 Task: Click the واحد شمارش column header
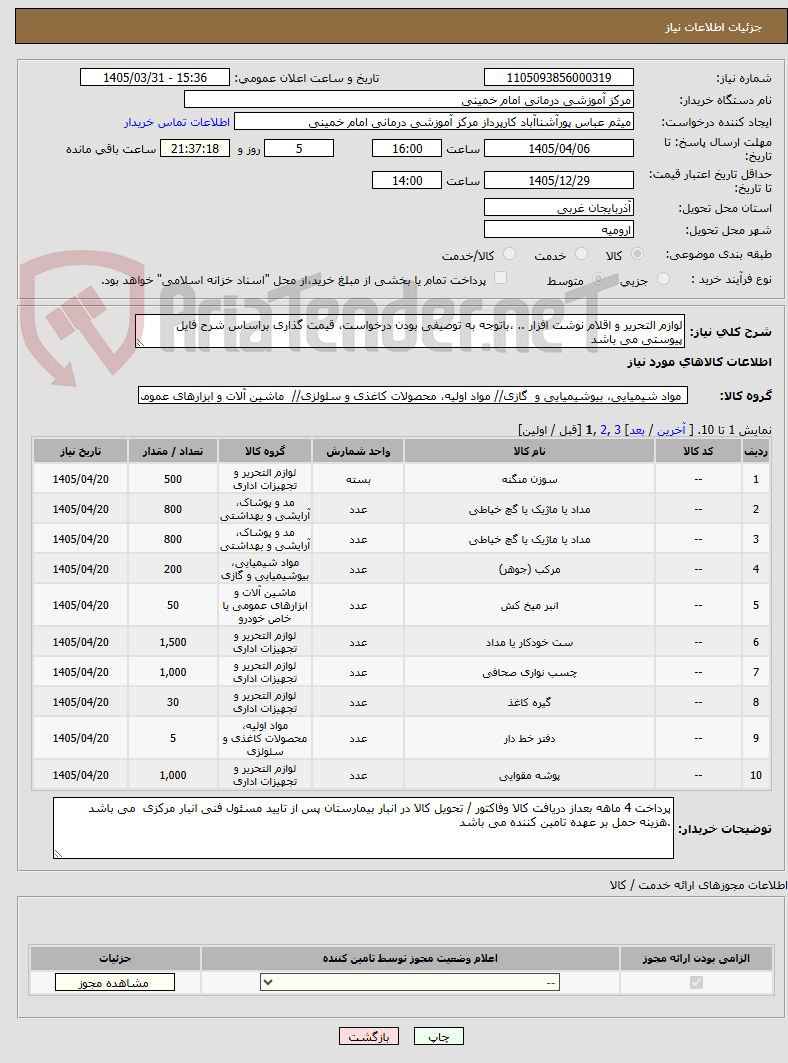tap(358, 452)
